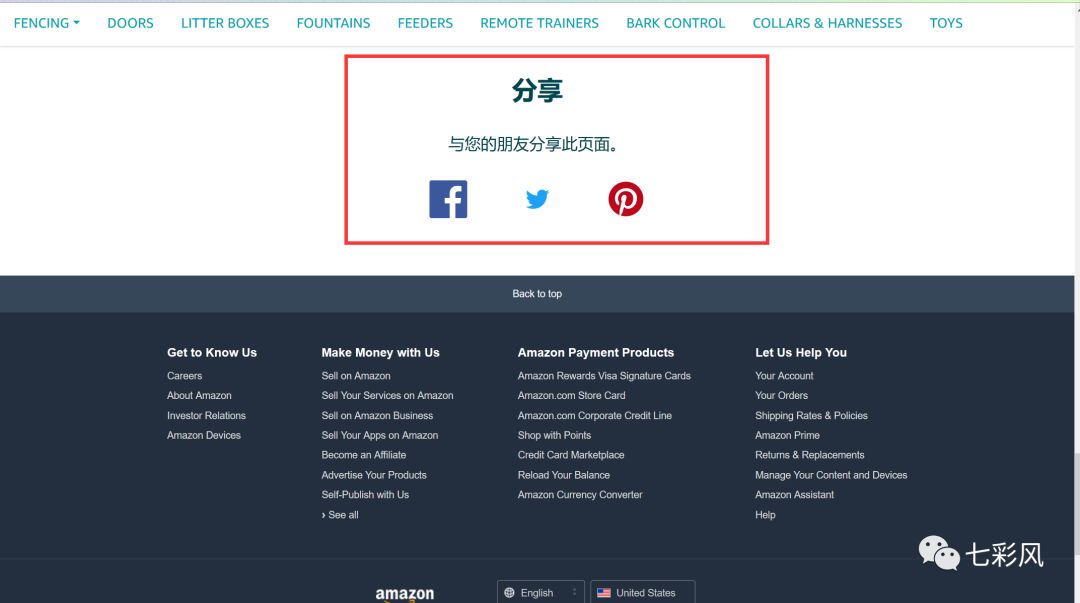Click the '分享' share heading
The width and height of the screenshot is (1080, 603).
(x=537, y=90)
